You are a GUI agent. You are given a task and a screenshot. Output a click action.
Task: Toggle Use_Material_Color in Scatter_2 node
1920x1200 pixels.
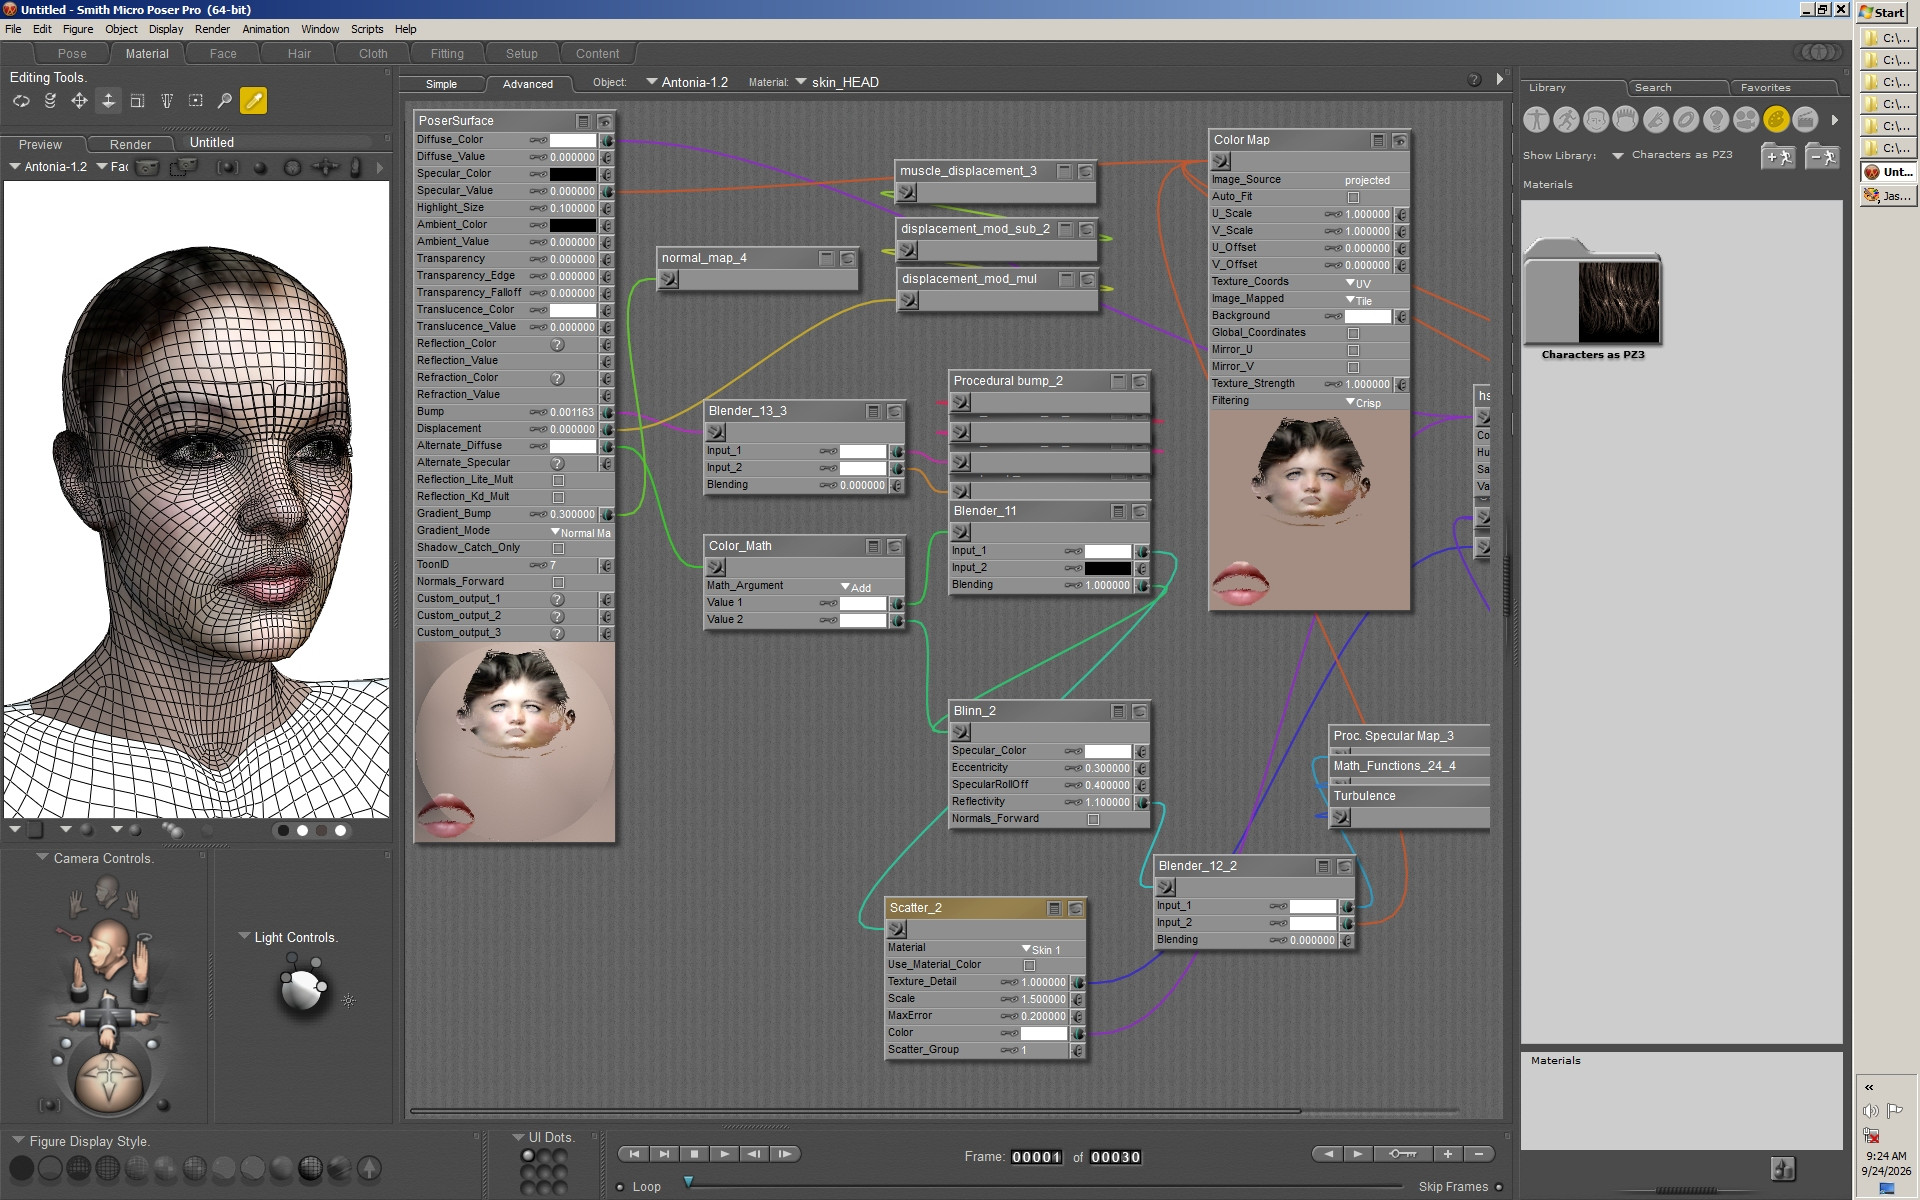click(1029, 965)
